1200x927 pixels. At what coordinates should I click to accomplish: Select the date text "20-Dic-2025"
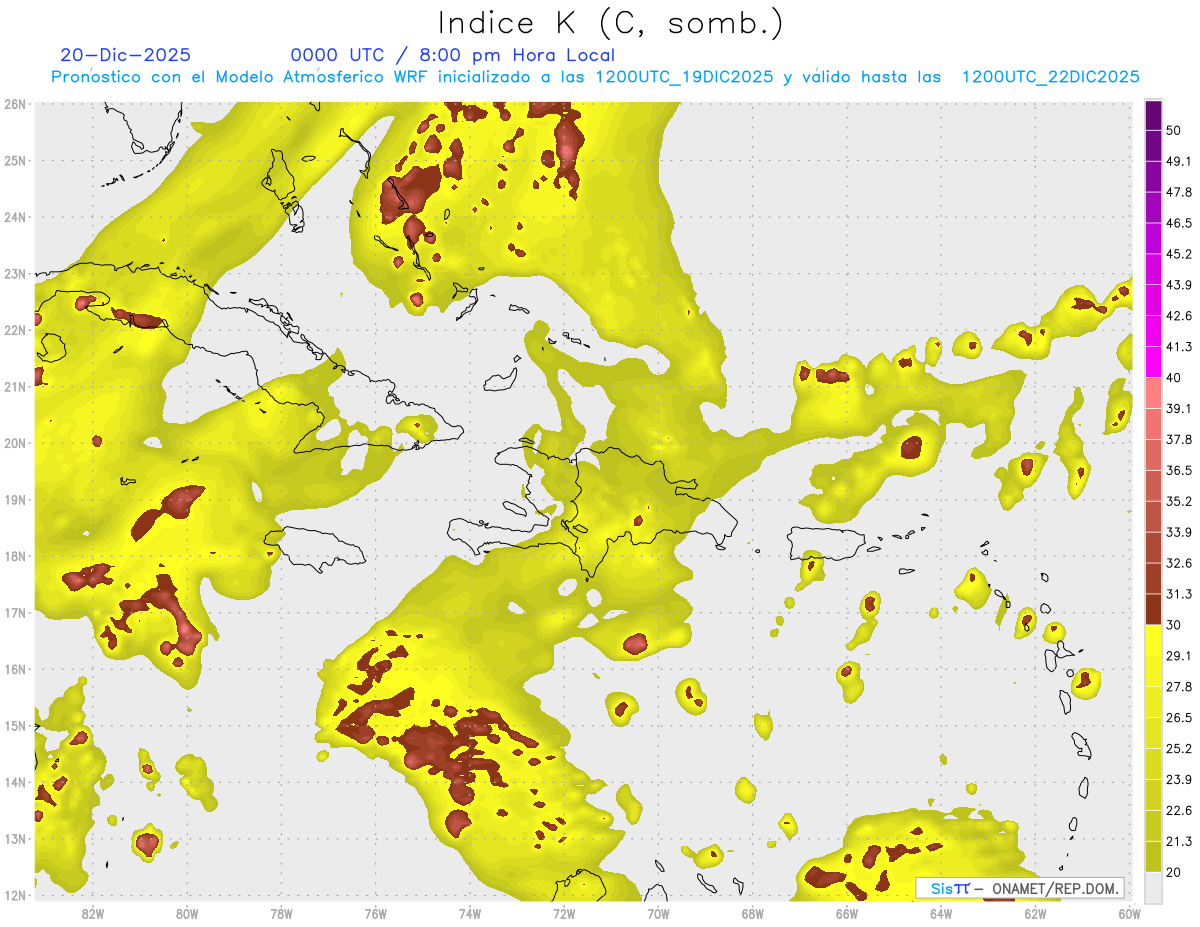[x=125, y=56]
